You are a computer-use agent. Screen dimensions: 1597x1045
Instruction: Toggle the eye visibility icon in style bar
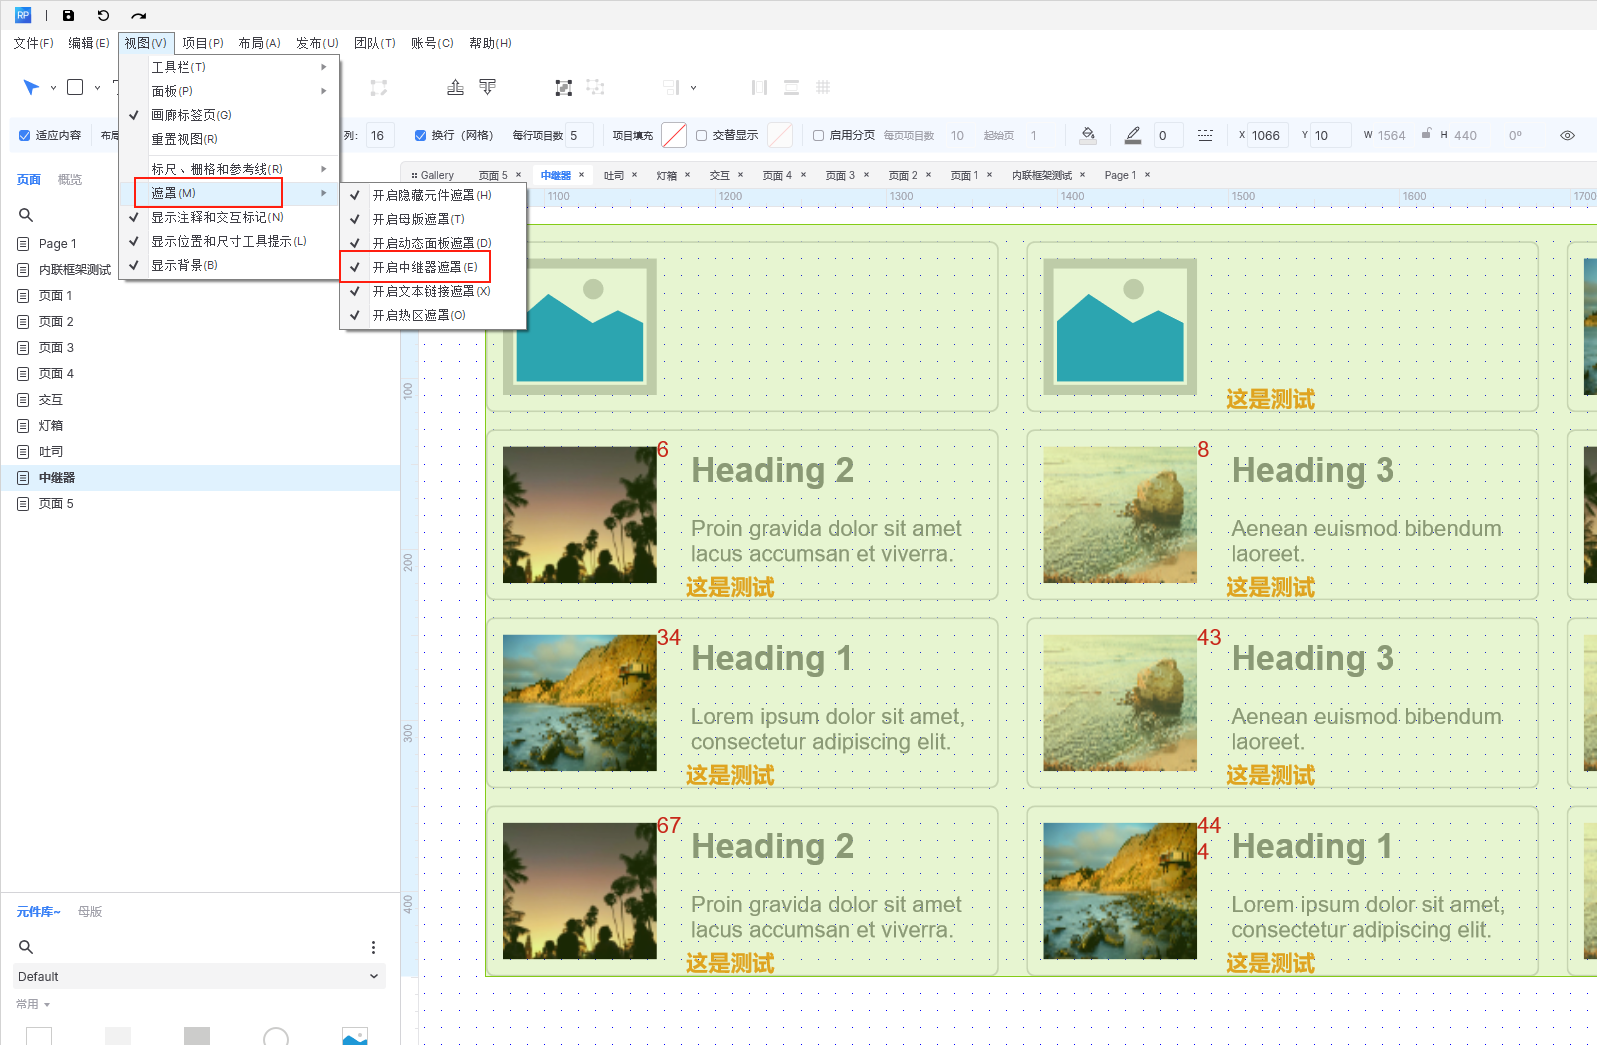[1567, 135]
